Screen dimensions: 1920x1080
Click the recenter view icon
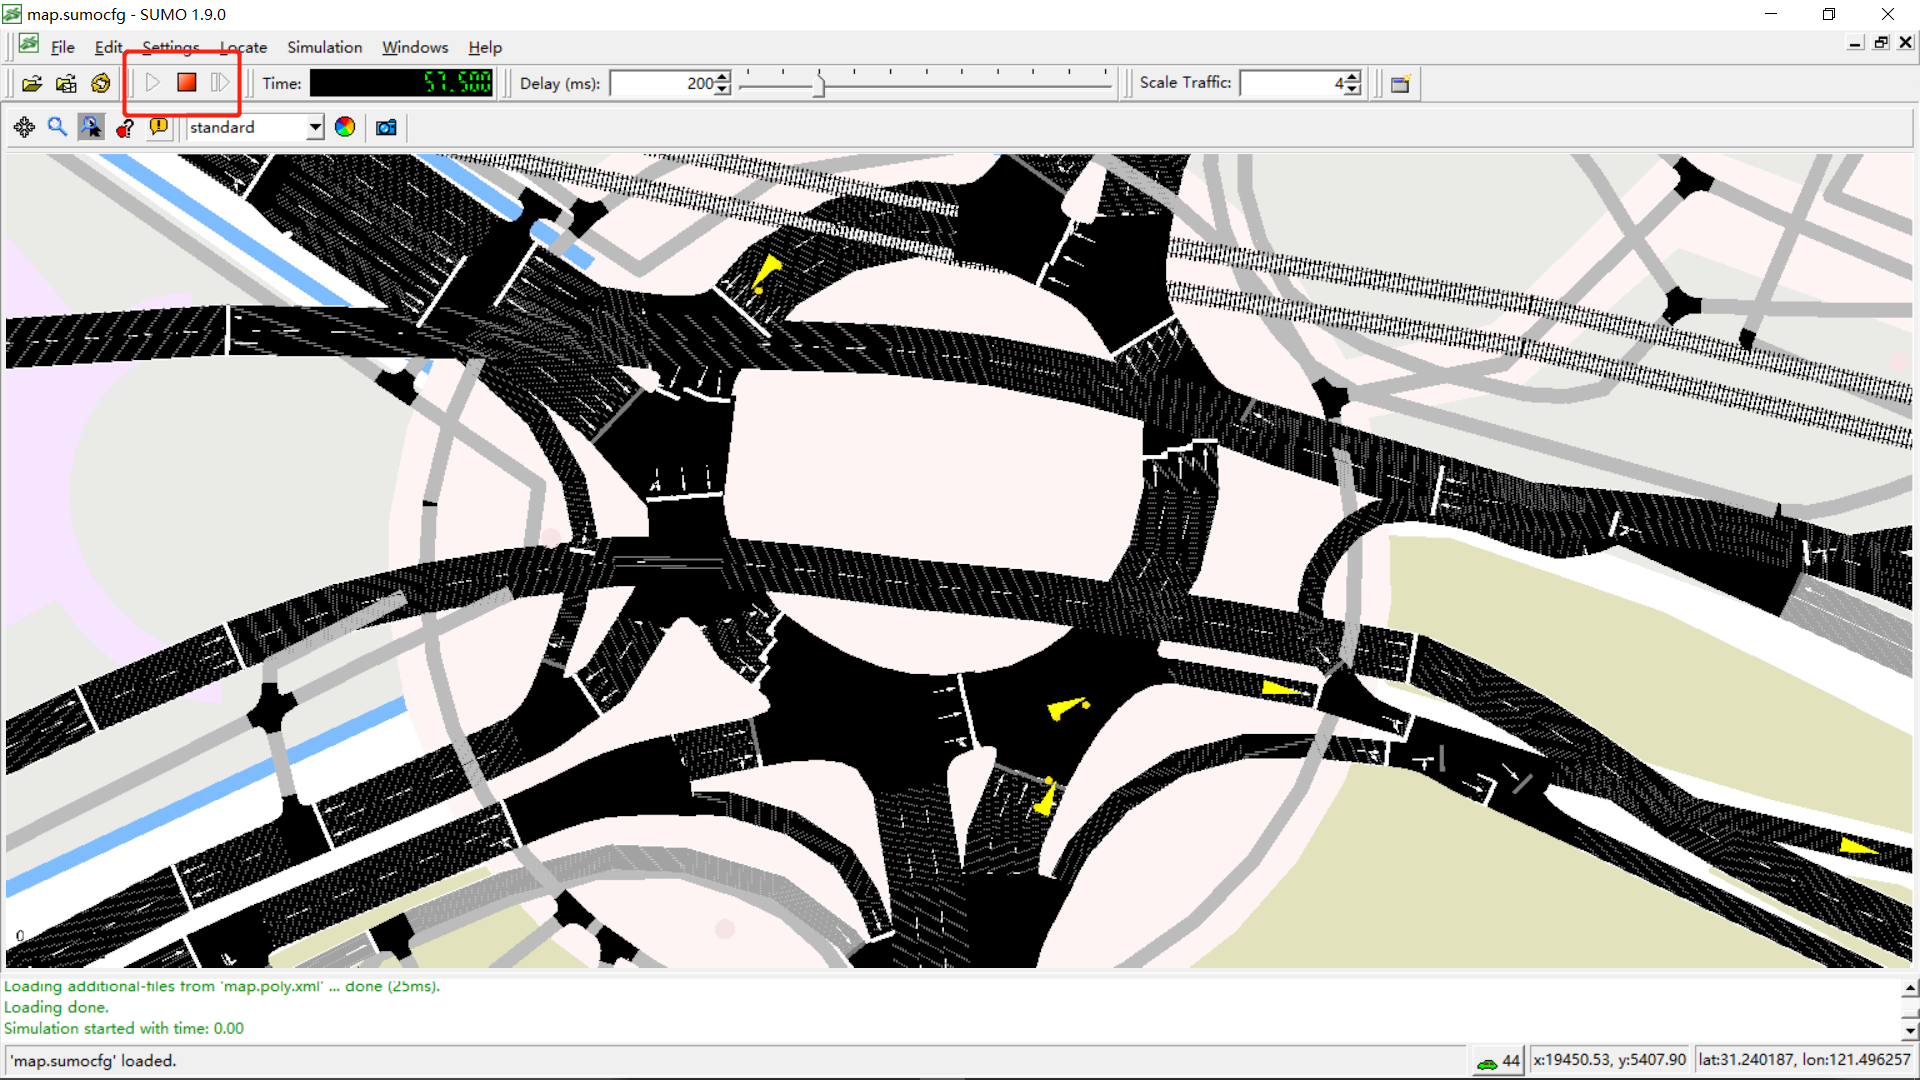tap(24, 127)
